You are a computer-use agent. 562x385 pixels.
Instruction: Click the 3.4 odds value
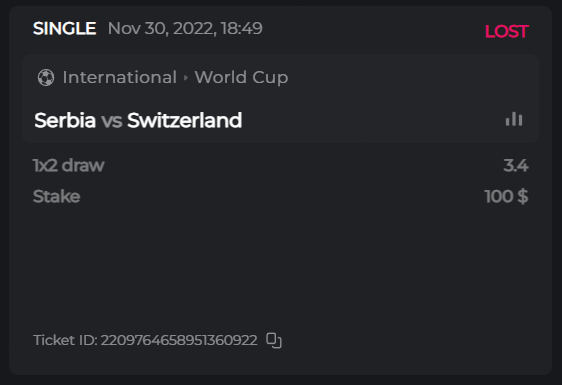516,166
